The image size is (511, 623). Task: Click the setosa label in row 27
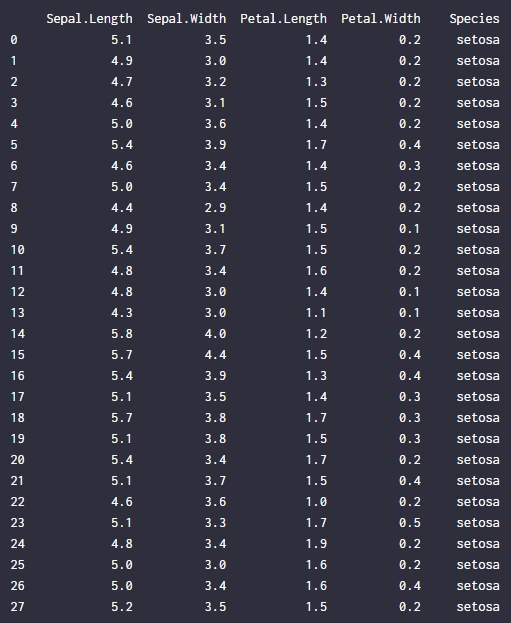tap(478, 607)
